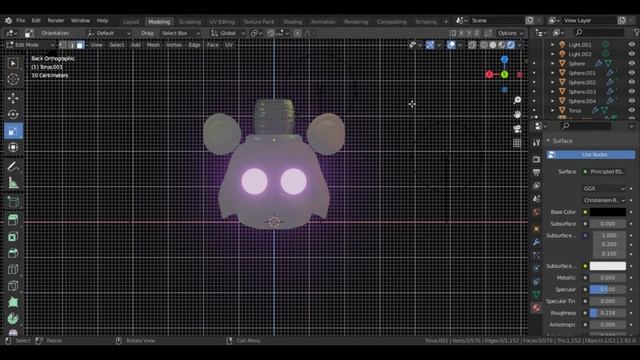The image size is (640, 360).
Task: Choose the Poly Build tool
Action: click(13, 302)
